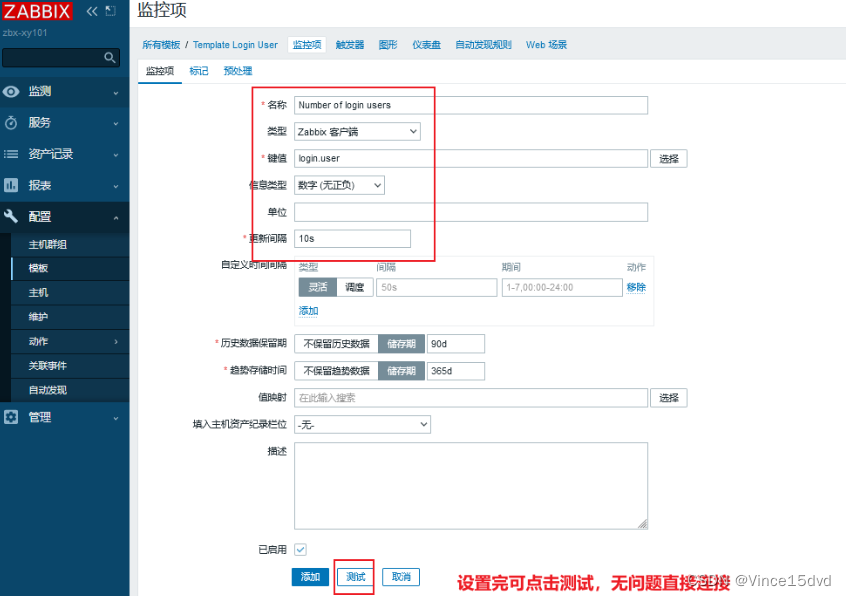Select the 灵活 interval type toggle

(x=318, y=287)
